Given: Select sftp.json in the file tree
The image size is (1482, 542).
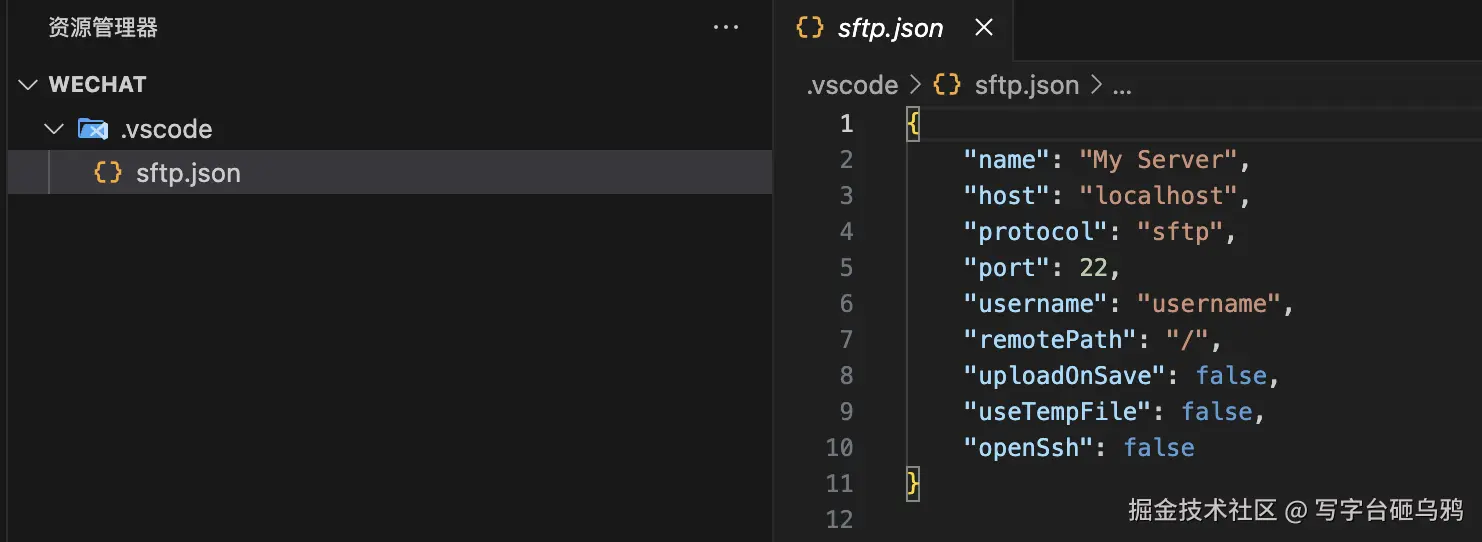Looking at the screenshot, I should [188, 173].
